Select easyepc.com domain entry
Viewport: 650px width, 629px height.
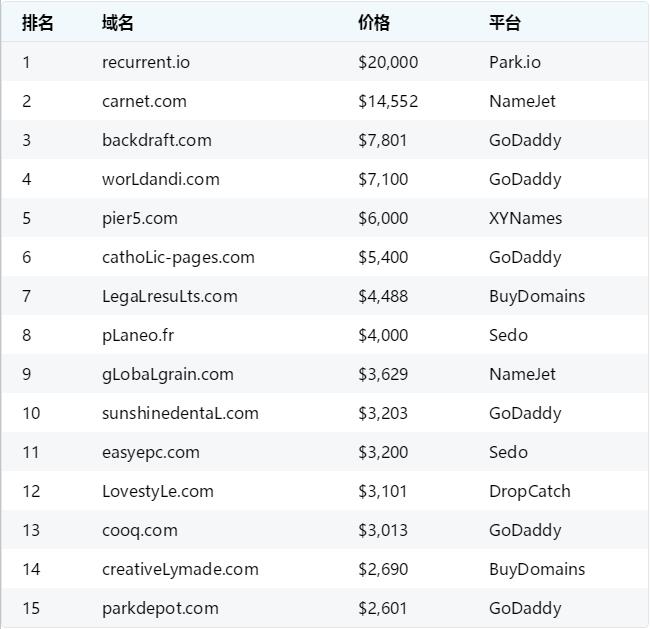point(151,452)
